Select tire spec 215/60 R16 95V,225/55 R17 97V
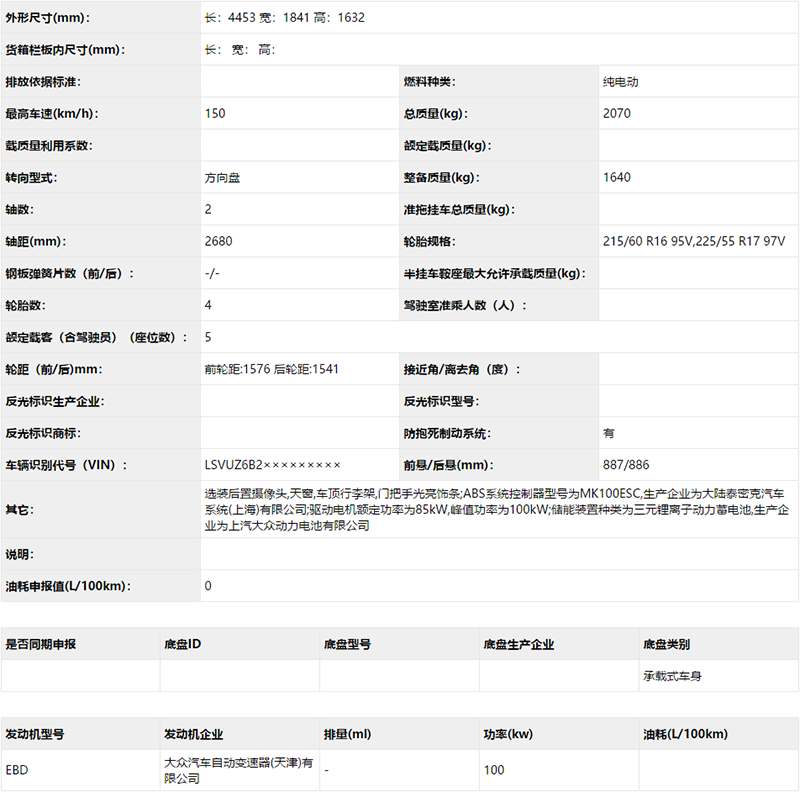 pos(694,241)
